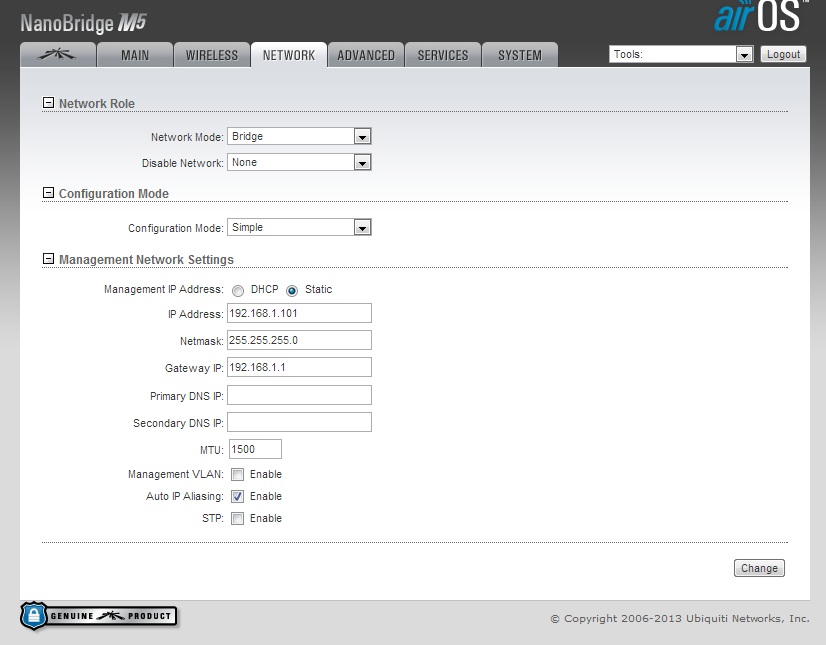
Task: Click the Management Network Settings heading
Action: [146, 260]
